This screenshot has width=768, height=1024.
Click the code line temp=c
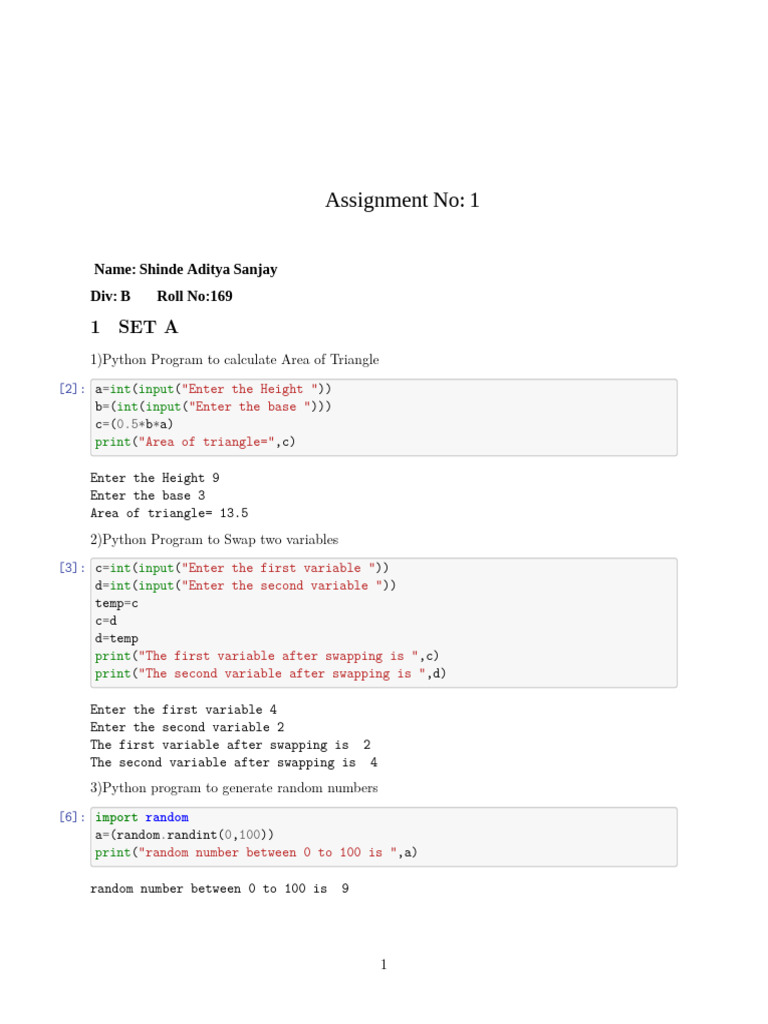pos(116,604)
